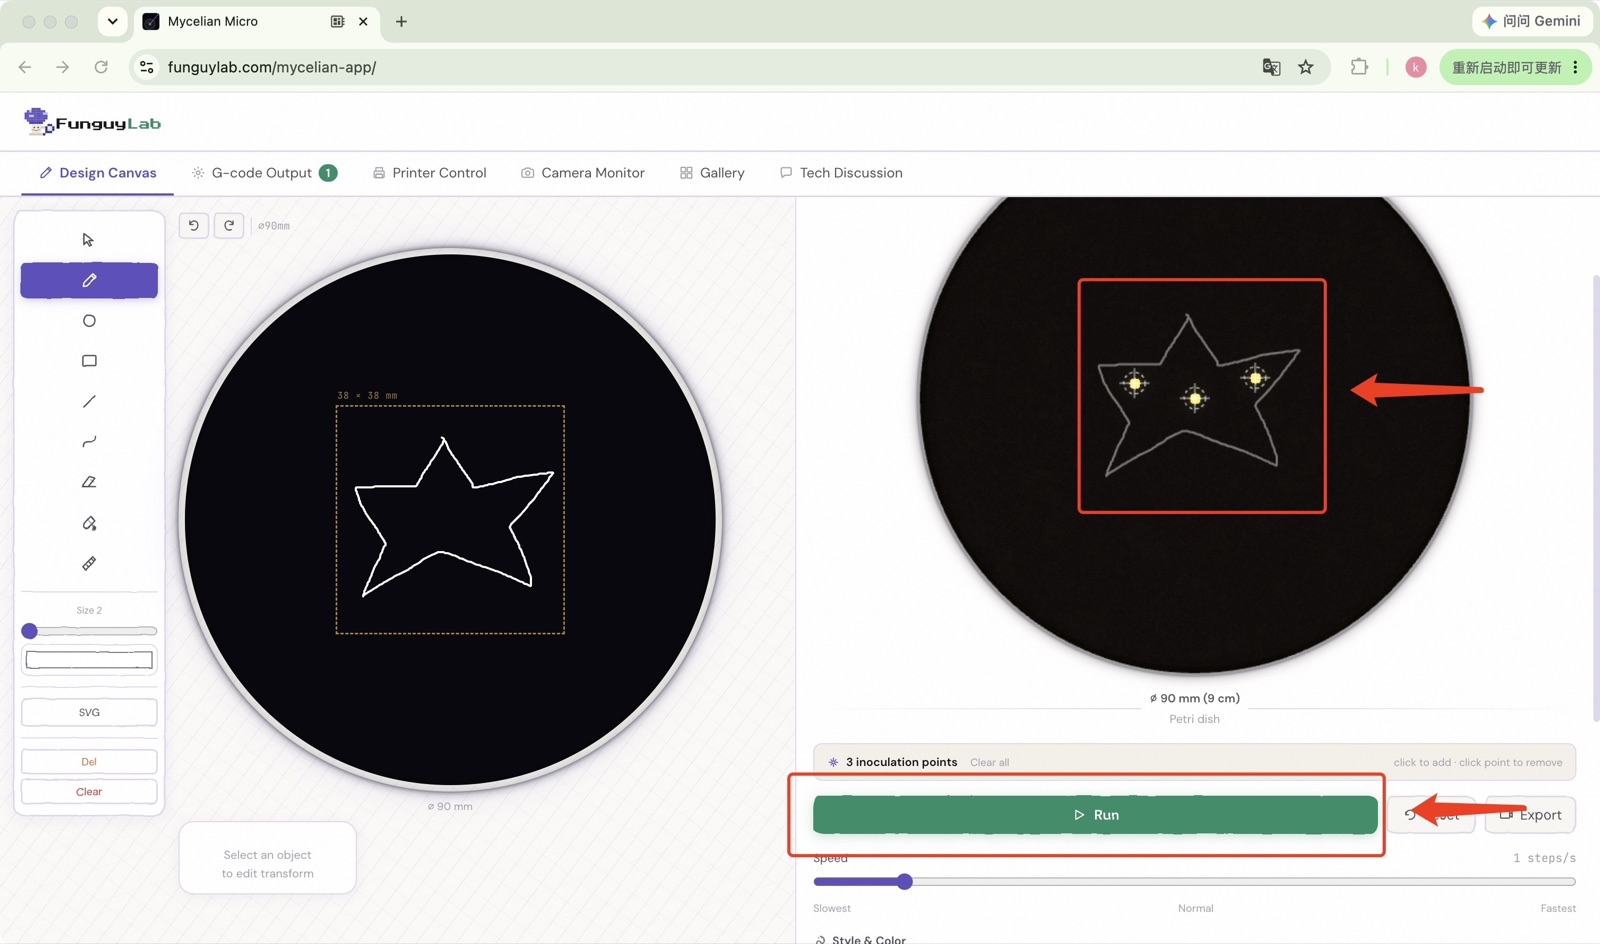1600x944 pixels.
Task: Open the browser Extensions menu
Action: pyautogui.click(x=1359, y=67)
